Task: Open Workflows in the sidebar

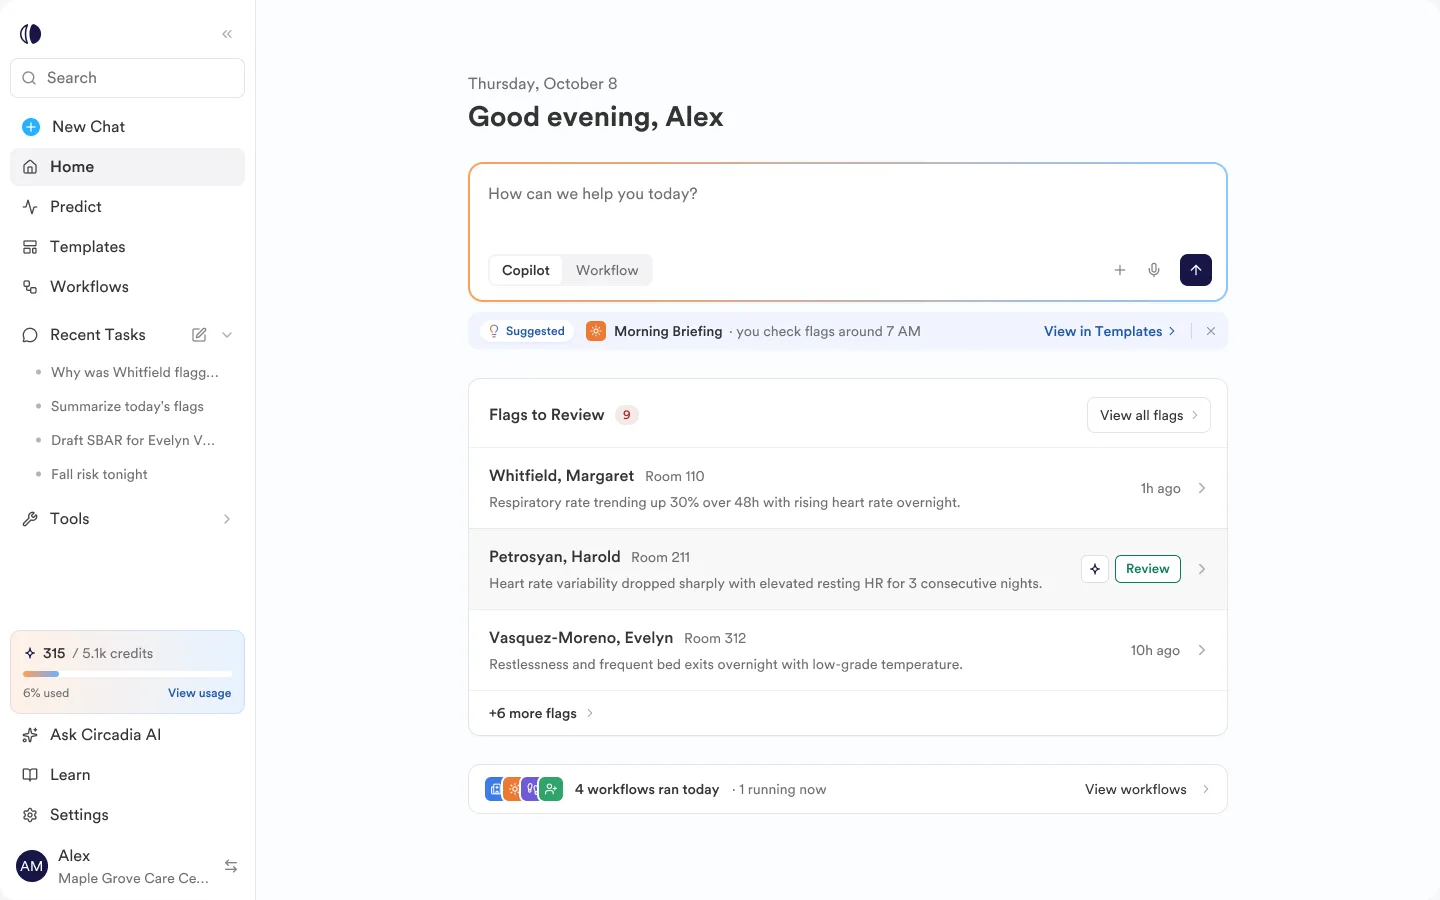Action: coord(127,287)
